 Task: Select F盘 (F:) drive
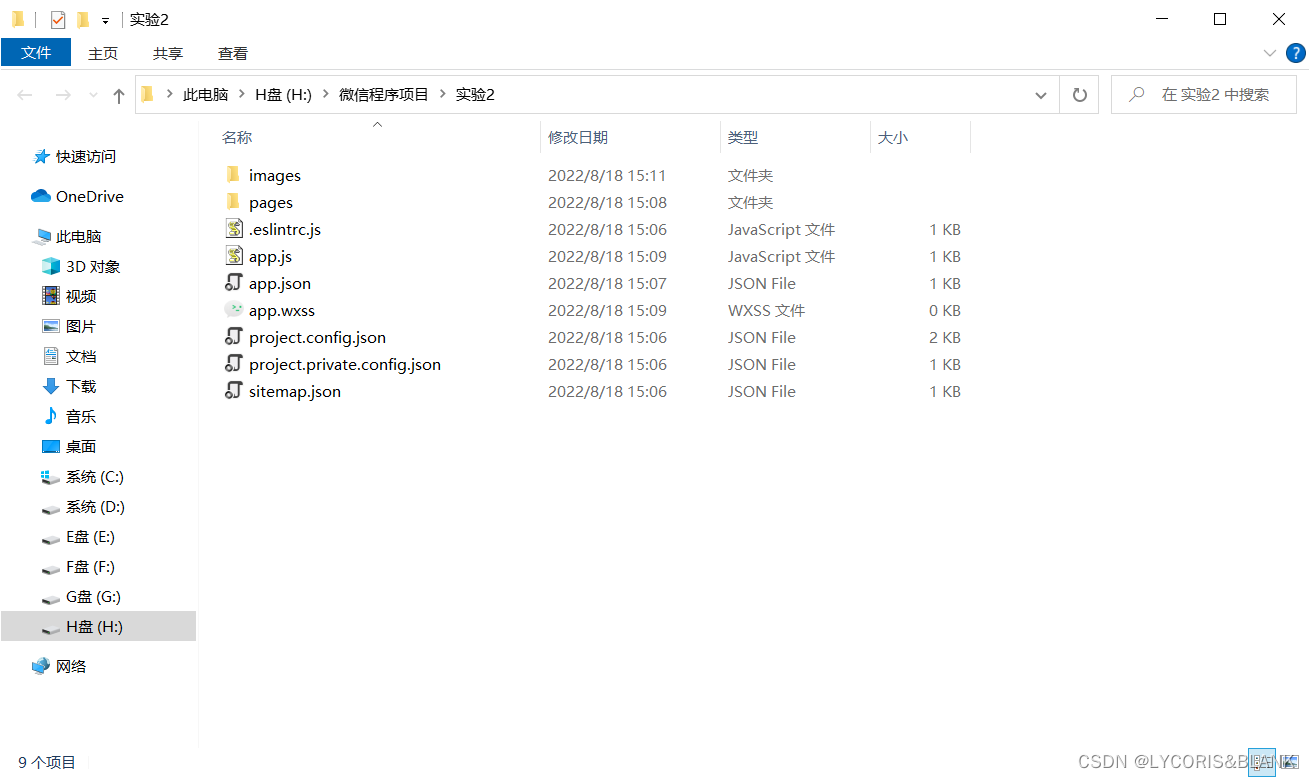click(x=79, y=566)
